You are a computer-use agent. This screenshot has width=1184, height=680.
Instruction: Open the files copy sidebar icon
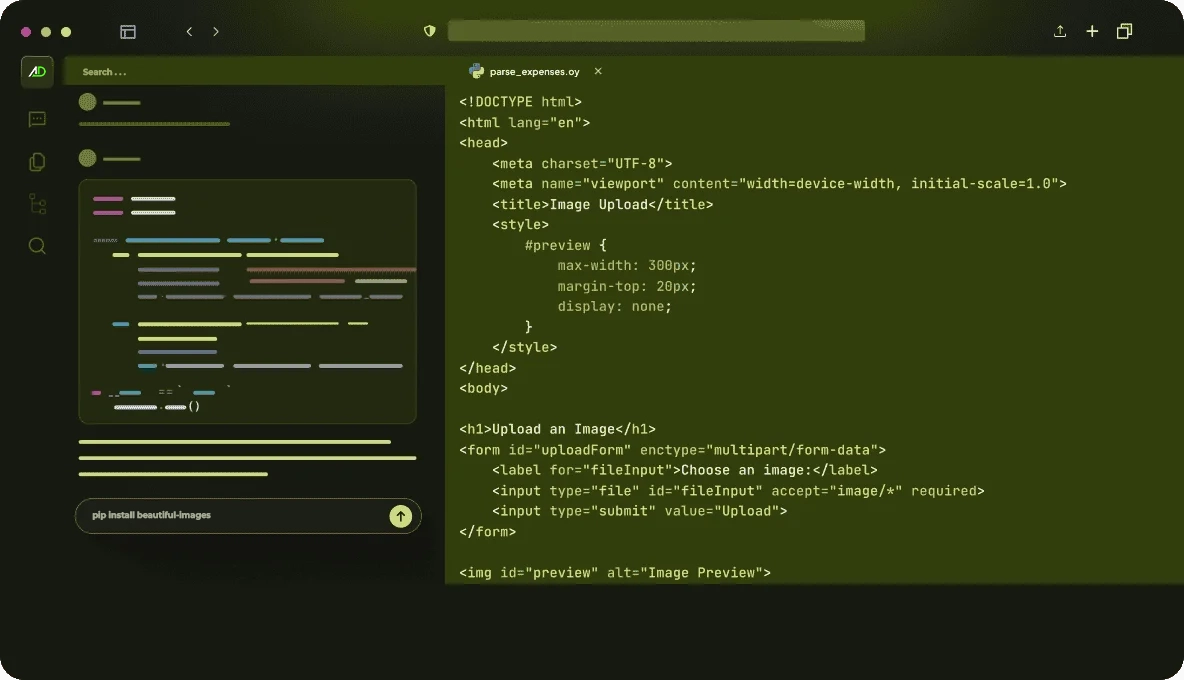point(37,162)
